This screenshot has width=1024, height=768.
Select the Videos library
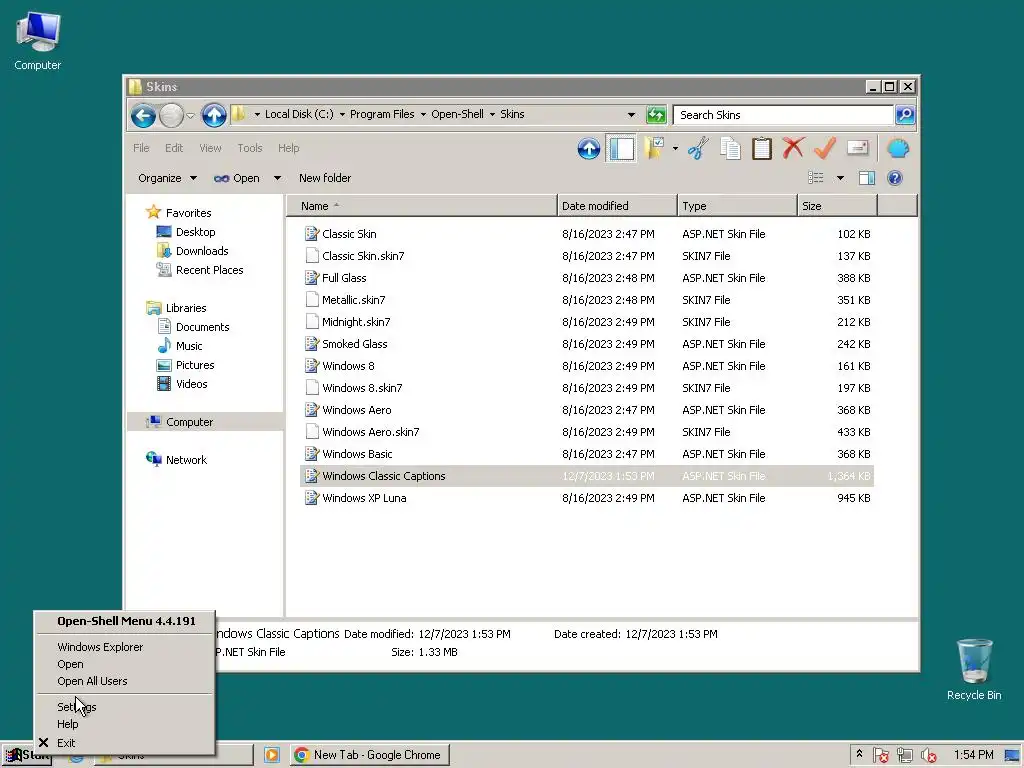coord(182,384)
